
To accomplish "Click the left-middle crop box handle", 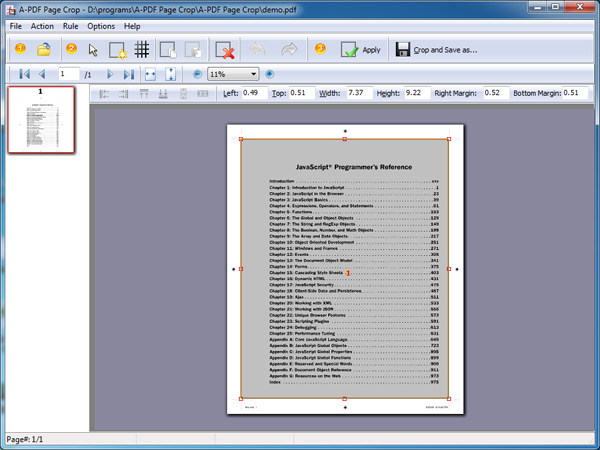I will [241, 269].
